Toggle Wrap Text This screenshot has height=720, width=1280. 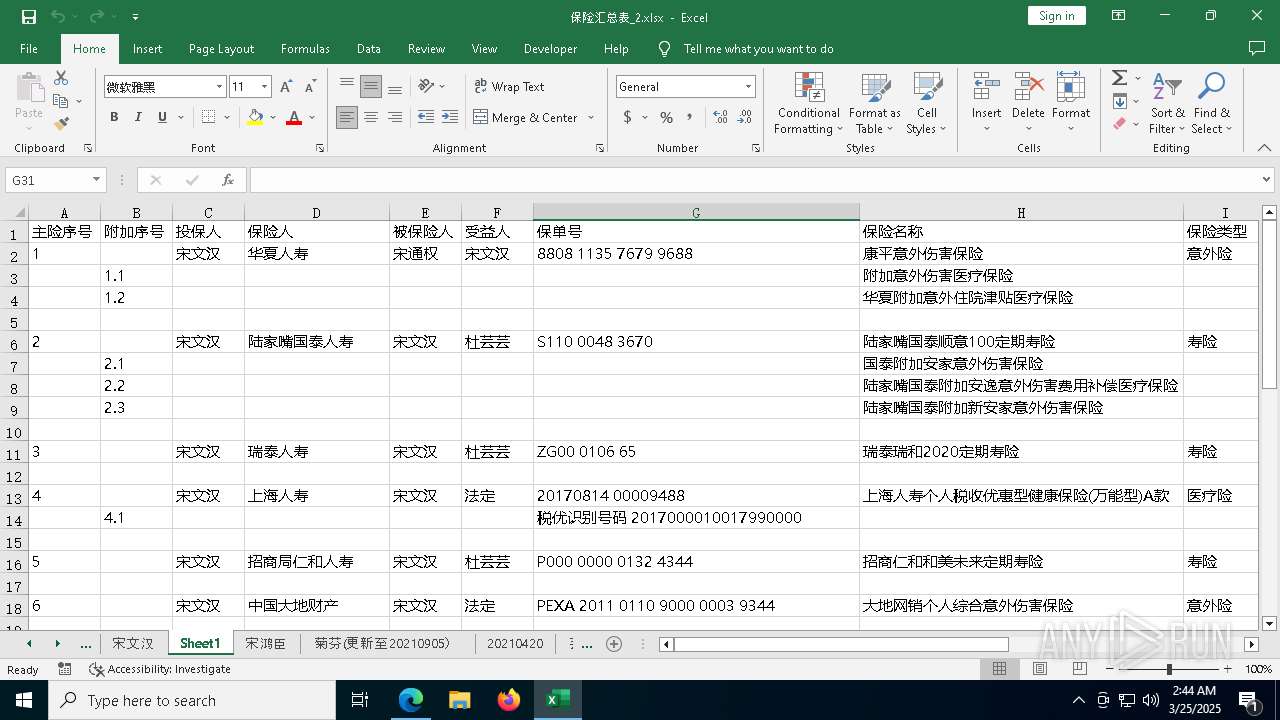click(509, 87)
